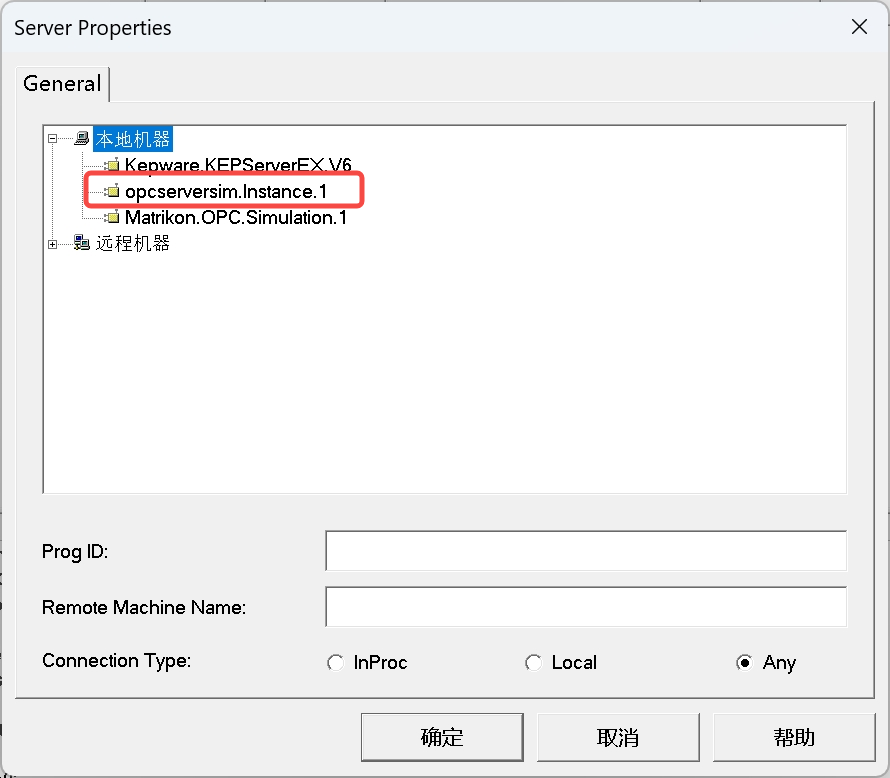Select the InProc connection type
This screenshot has height=778, width=890.
pyautogui.click(x=336, y=663)
